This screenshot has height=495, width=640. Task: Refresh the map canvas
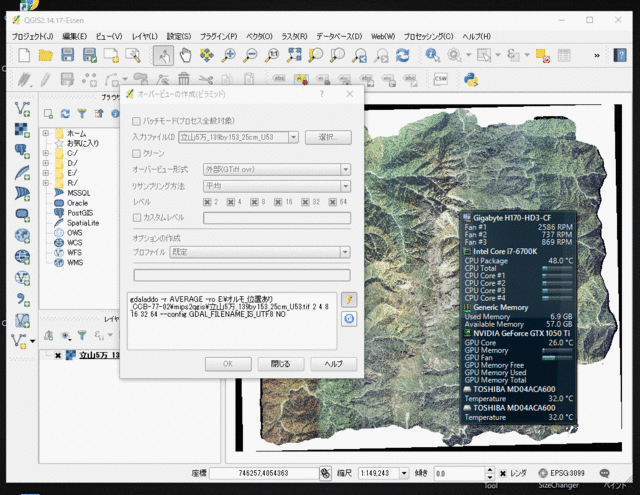(402, 55)
